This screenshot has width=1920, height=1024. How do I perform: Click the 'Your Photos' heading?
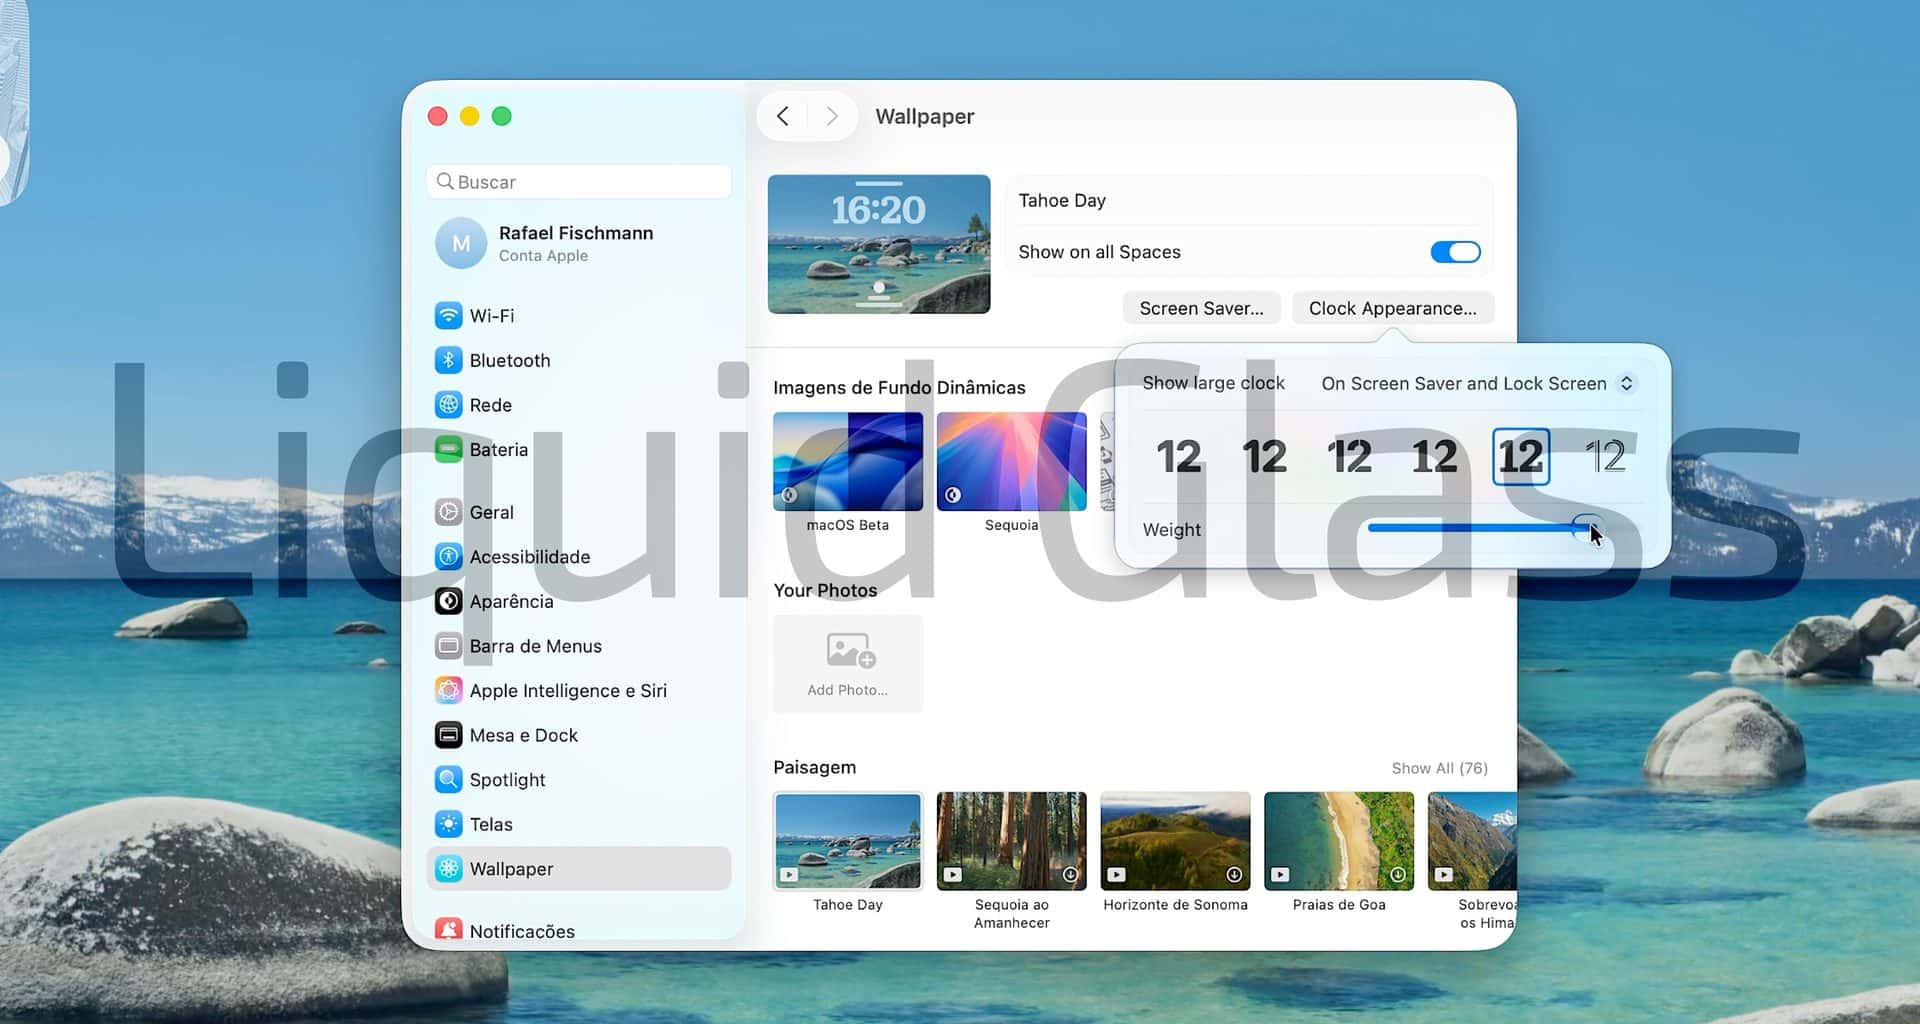[825, 590]
